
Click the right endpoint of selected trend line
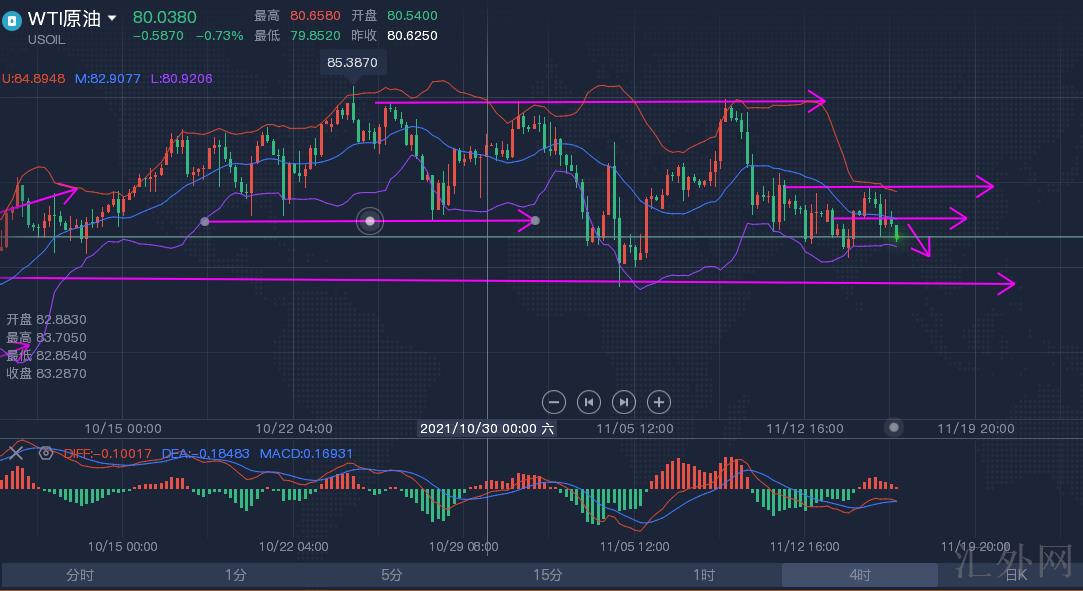[536, 220]
